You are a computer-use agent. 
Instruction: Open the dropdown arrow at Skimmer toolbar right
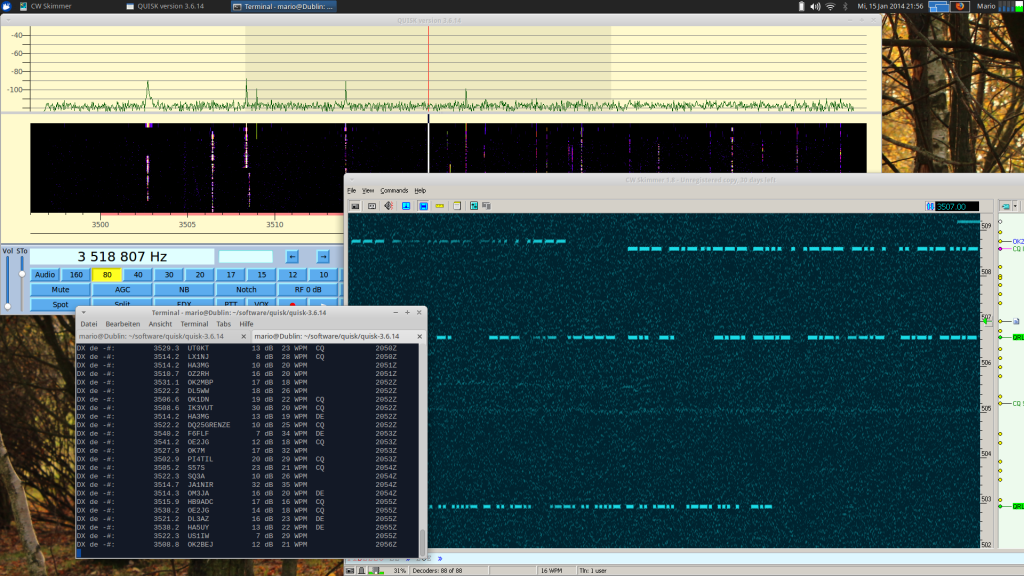click(1015, 206)
